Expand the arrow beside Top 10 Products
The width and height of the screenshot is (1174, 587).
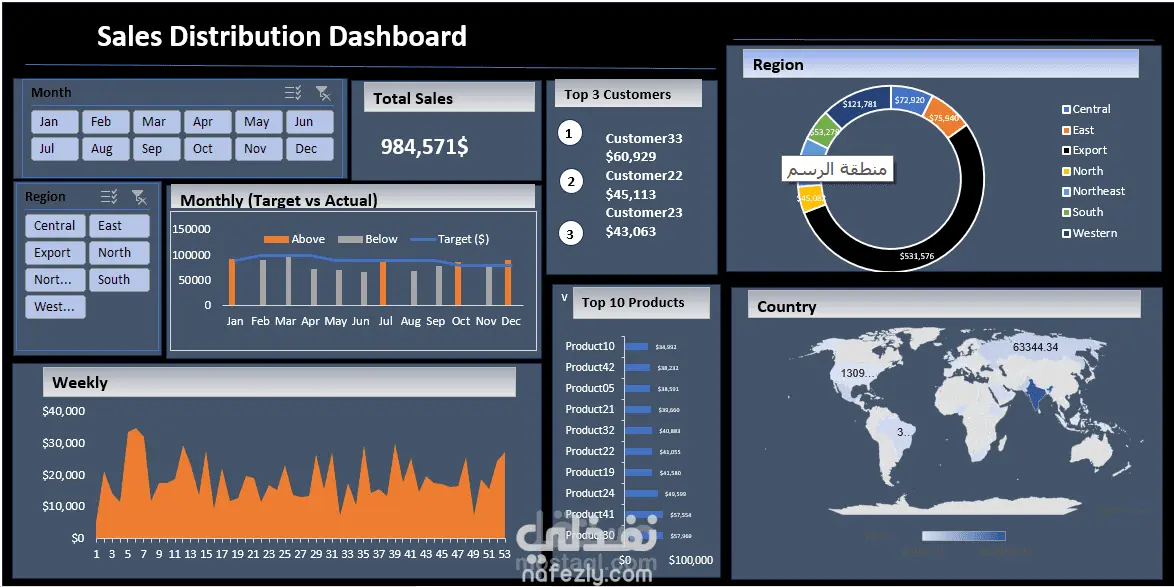pyautogui.click(x=565, y=298)
